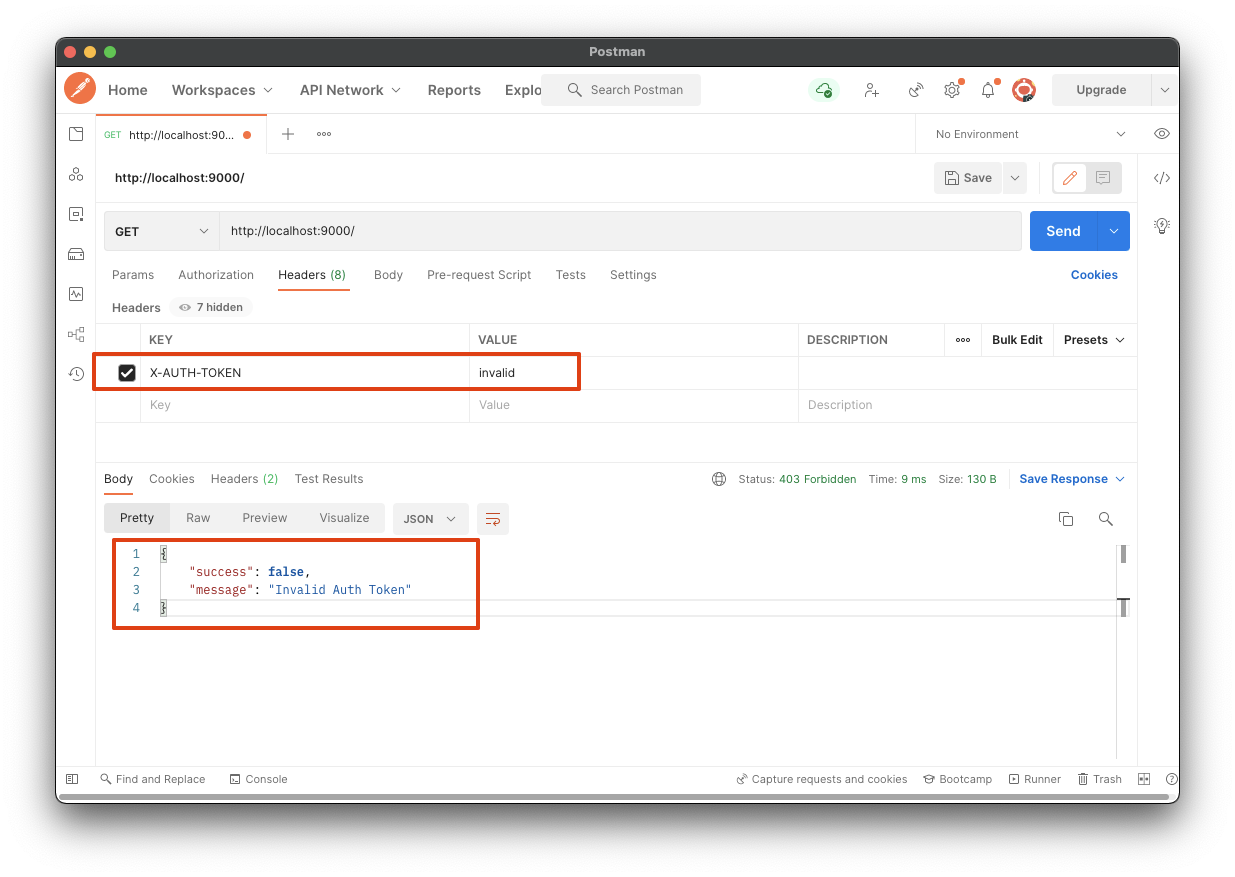Viewport: 1235px width, 877px height.
Task: Open tab options three dots
Action: tap(324, 134)
